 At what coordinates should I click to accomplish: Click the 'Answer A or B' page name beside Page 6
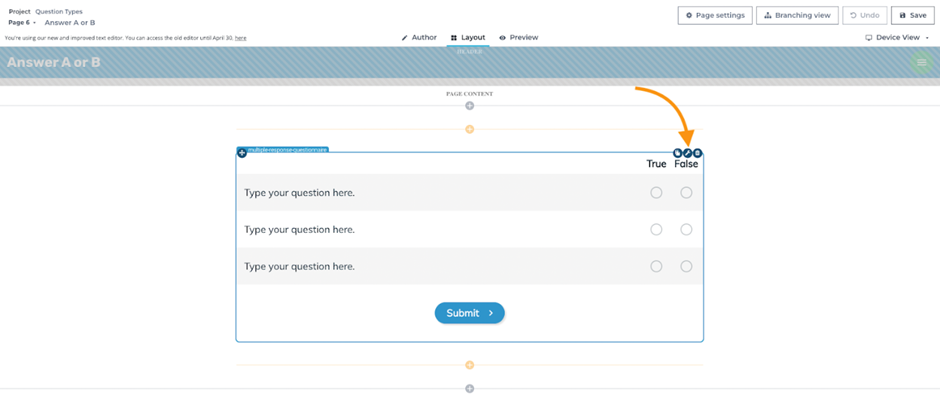tap(70, 22)
